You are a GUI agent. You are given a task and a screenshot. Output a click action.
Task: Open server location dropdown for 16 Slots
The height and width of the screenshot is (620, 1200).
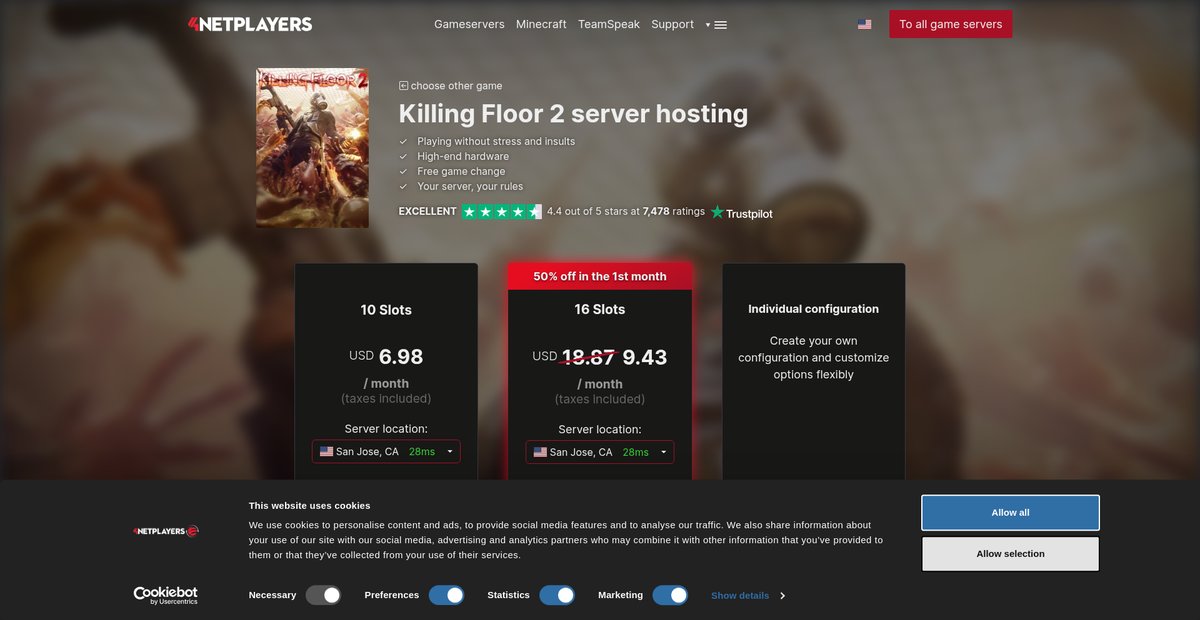pyautogui.click(x=600, y=452)
